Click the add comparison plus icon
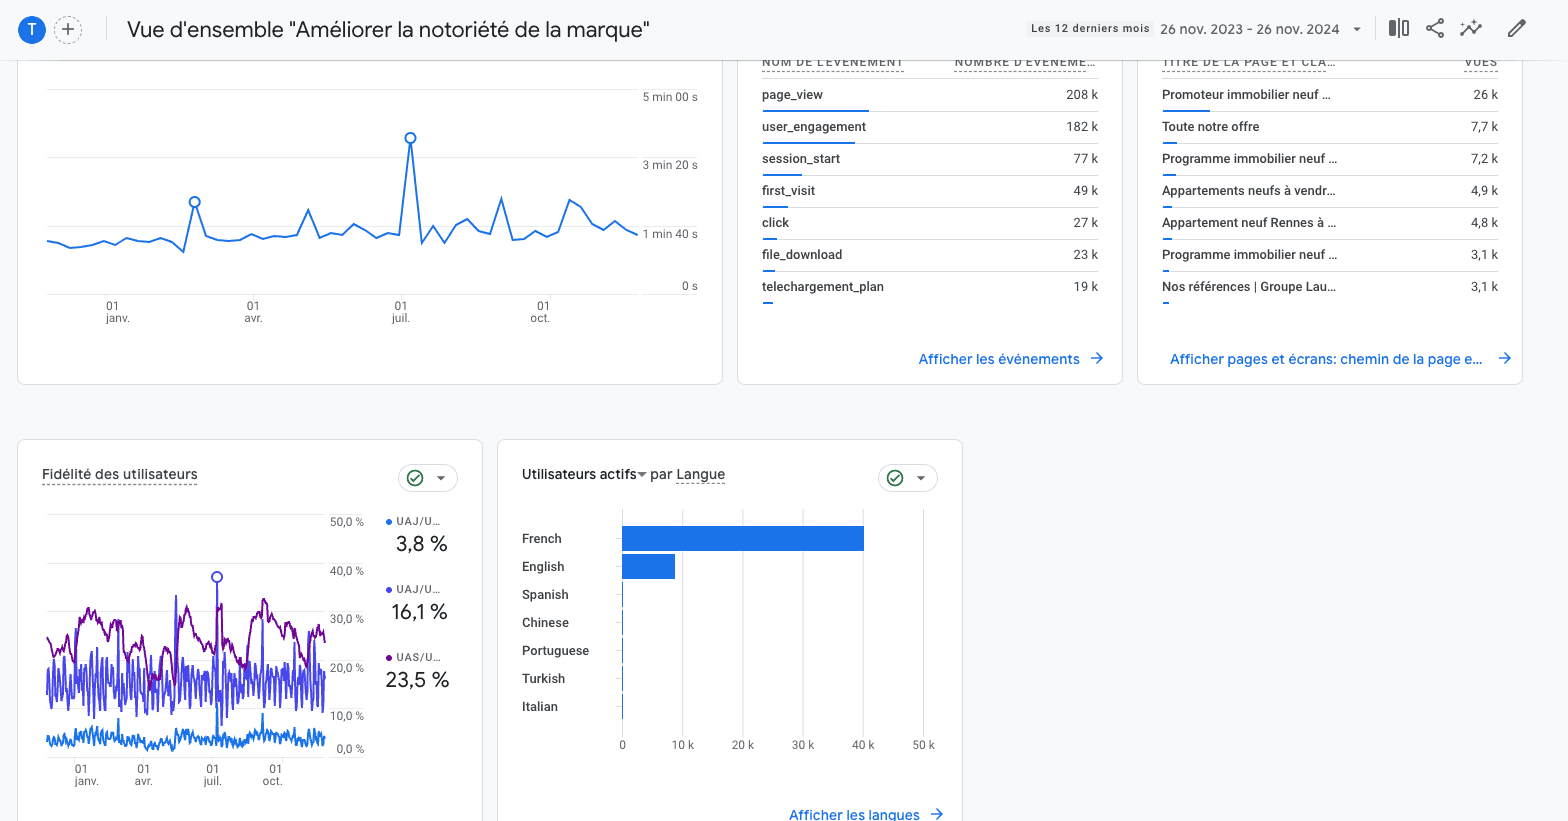 68,29
